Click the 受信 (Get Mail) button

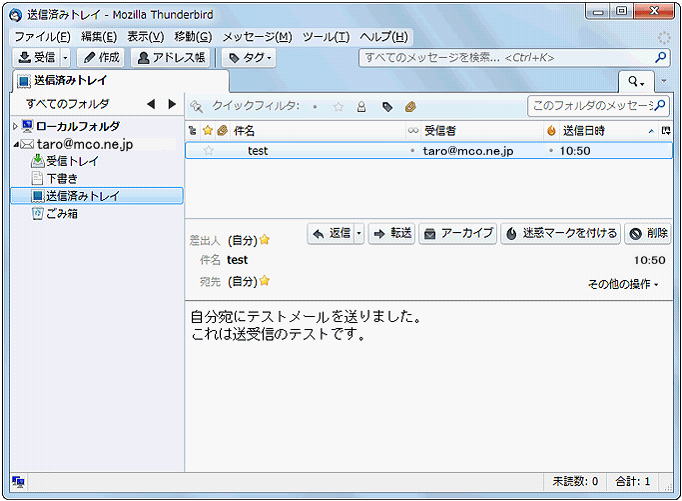[x=37, y=57]
